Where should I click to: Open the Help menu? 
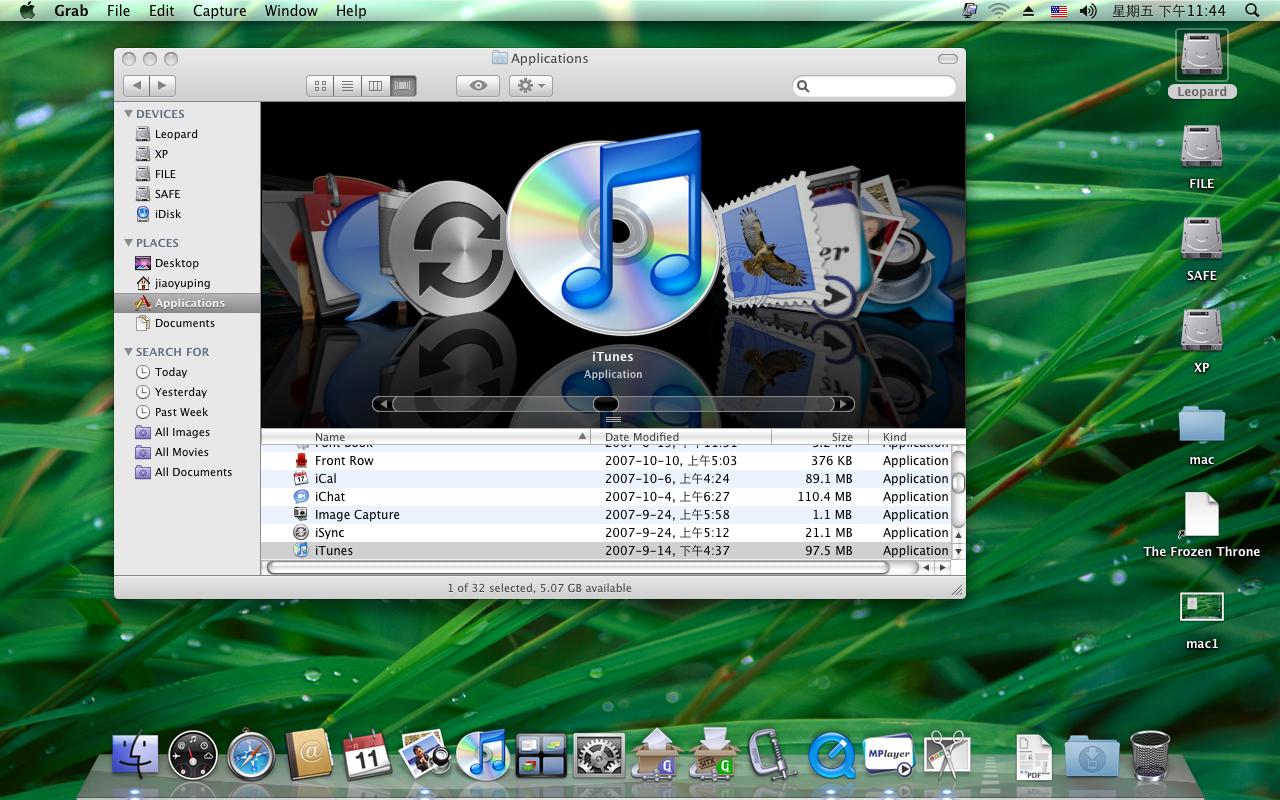(x=351, y=11)
